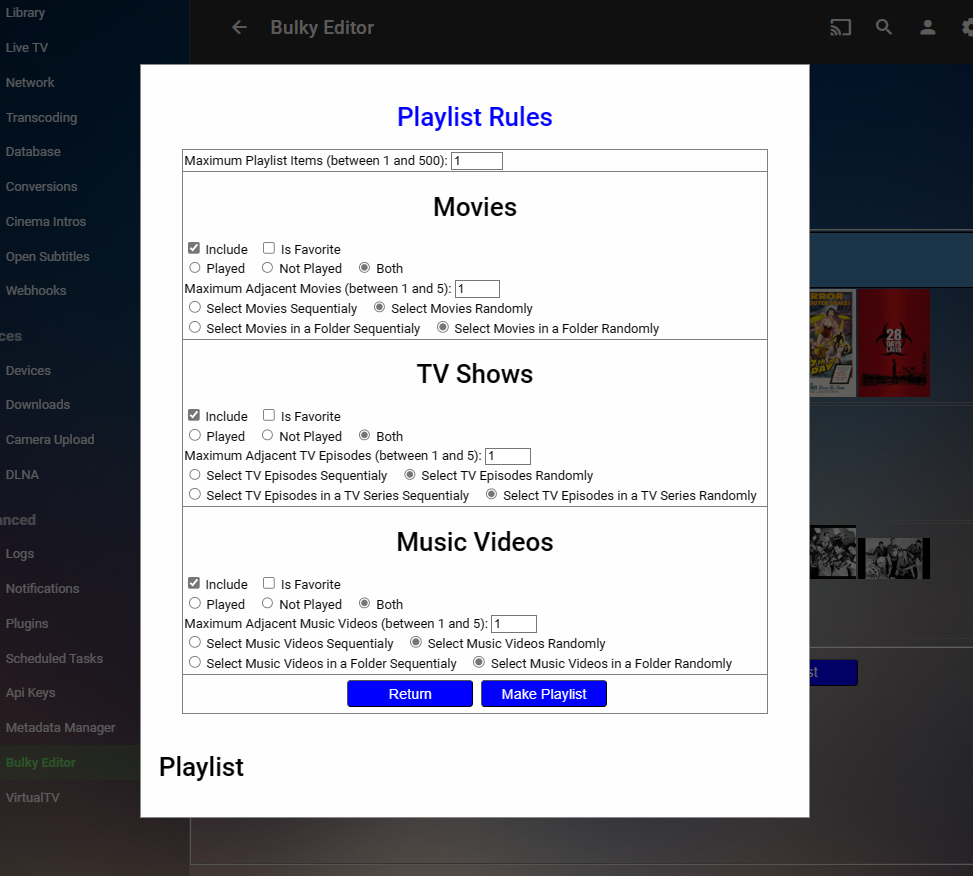Choose Select Movies Sequentially option
Screen dimensions: 973x876
tap(194, 307)
